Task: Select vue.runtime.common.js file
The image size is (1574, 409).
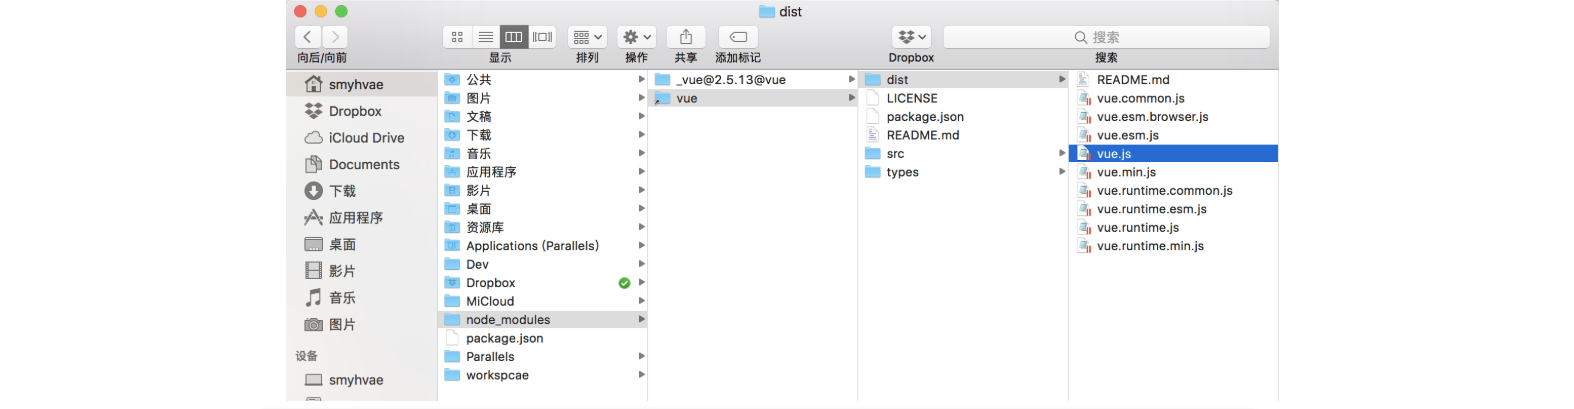Action: (1174, 190)
